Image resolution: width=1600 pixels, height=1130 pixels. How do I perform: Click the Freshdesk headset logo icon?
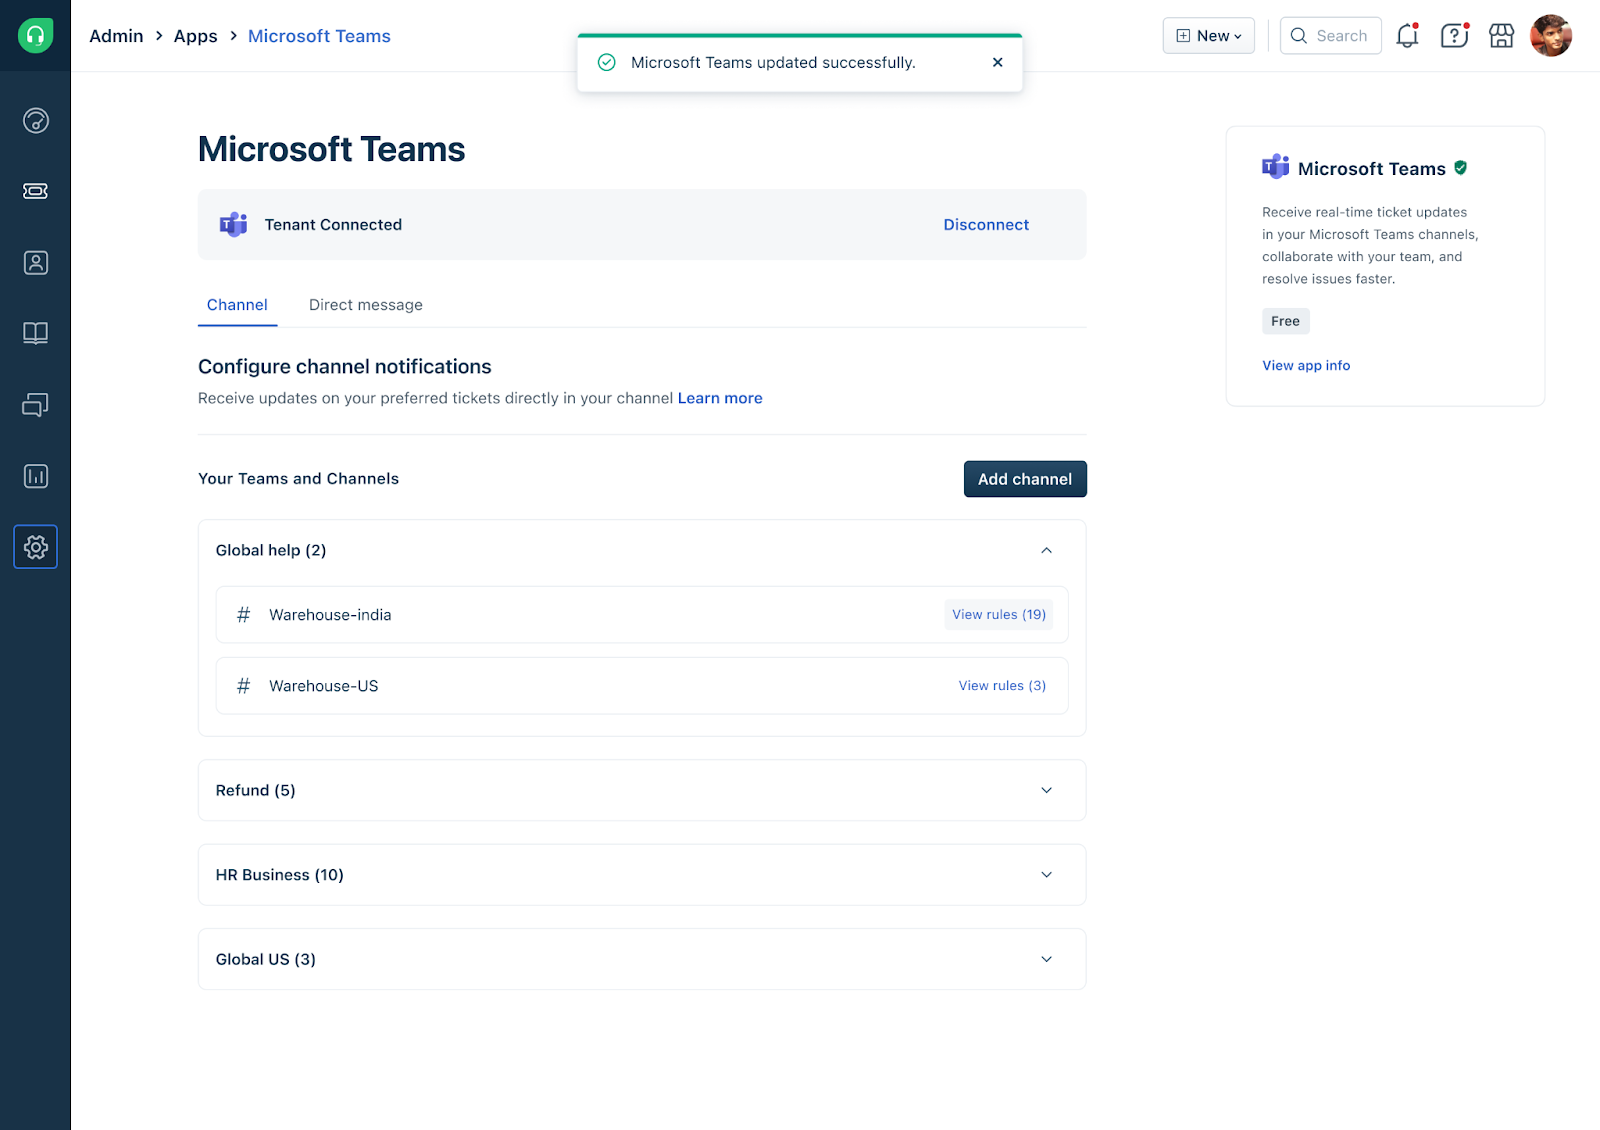pyautogui.click(x=35, y=36)
